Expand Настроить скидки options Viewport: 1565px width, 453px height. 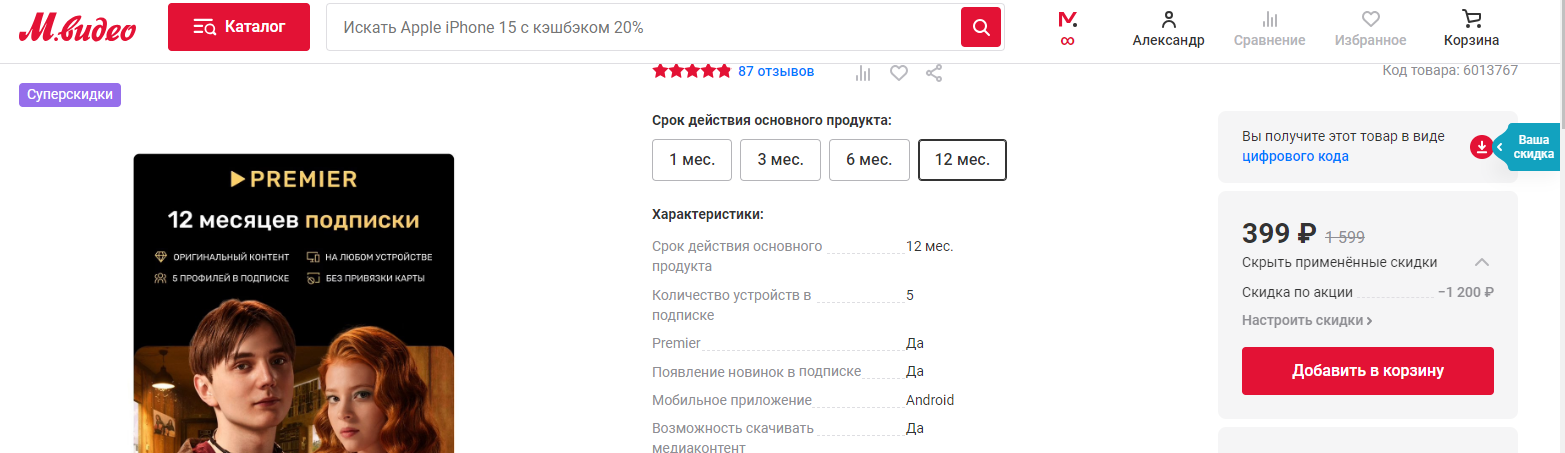[x=1307, y=321]
